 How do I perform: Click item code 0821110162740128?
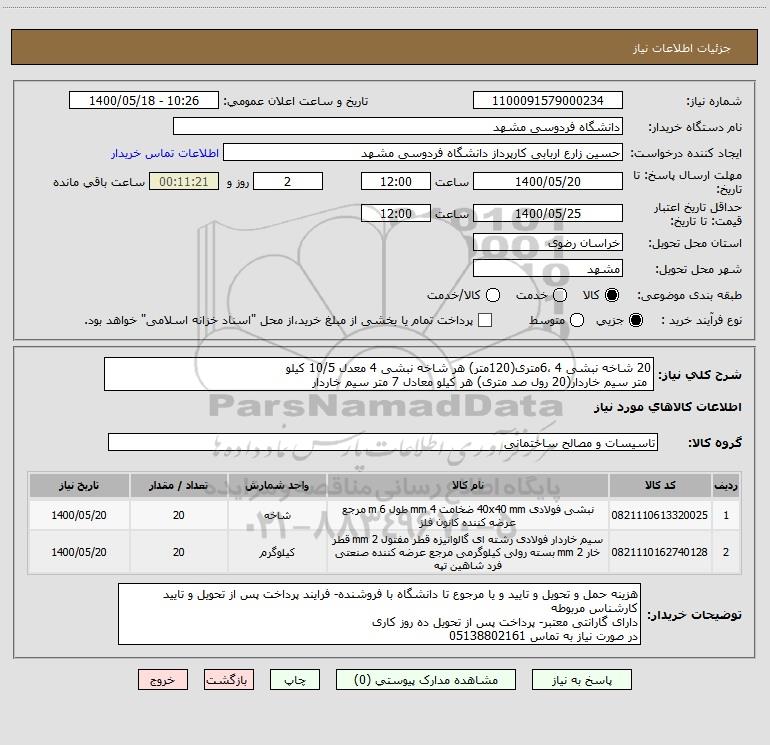tap(660, 552)
